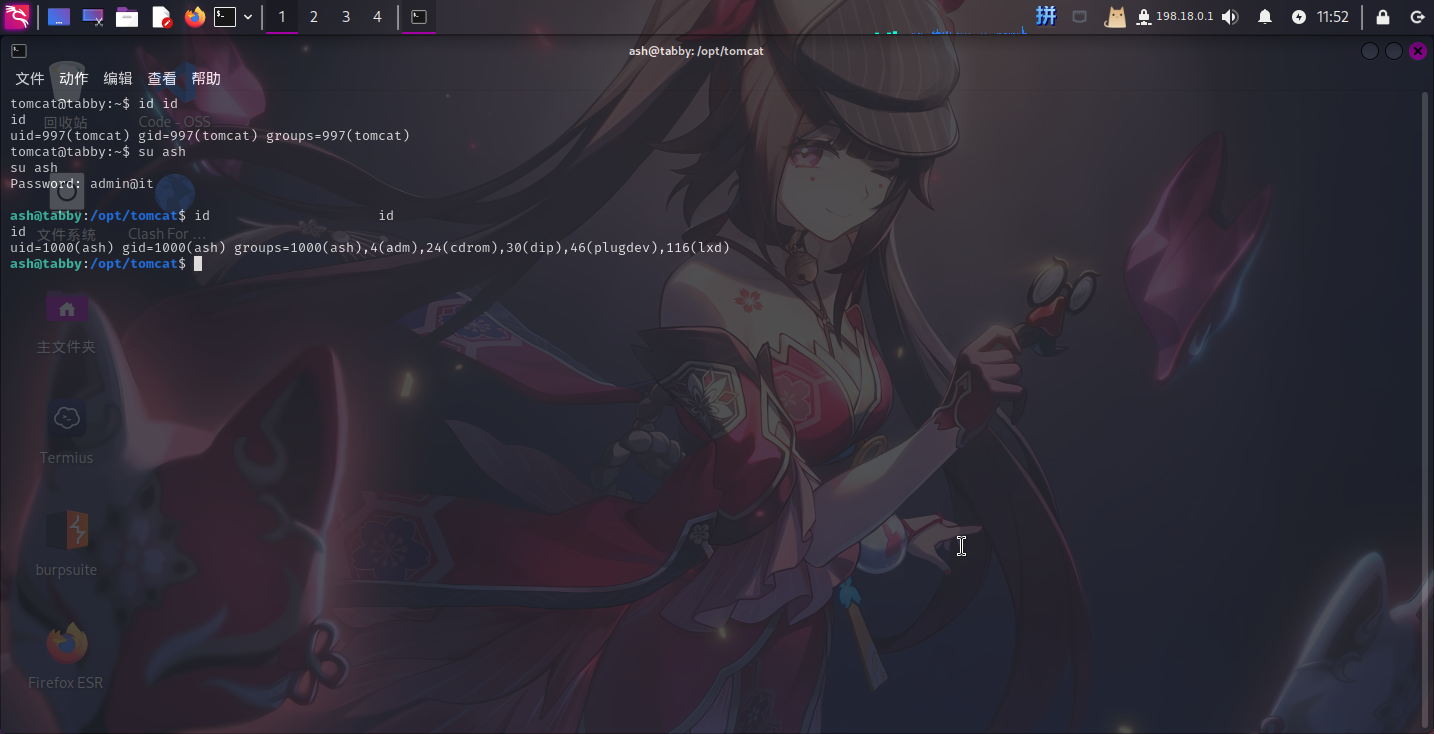Screen dimensions: 1434x734
Task: Click the log out panel icon
Action: tap(1417, 17)
